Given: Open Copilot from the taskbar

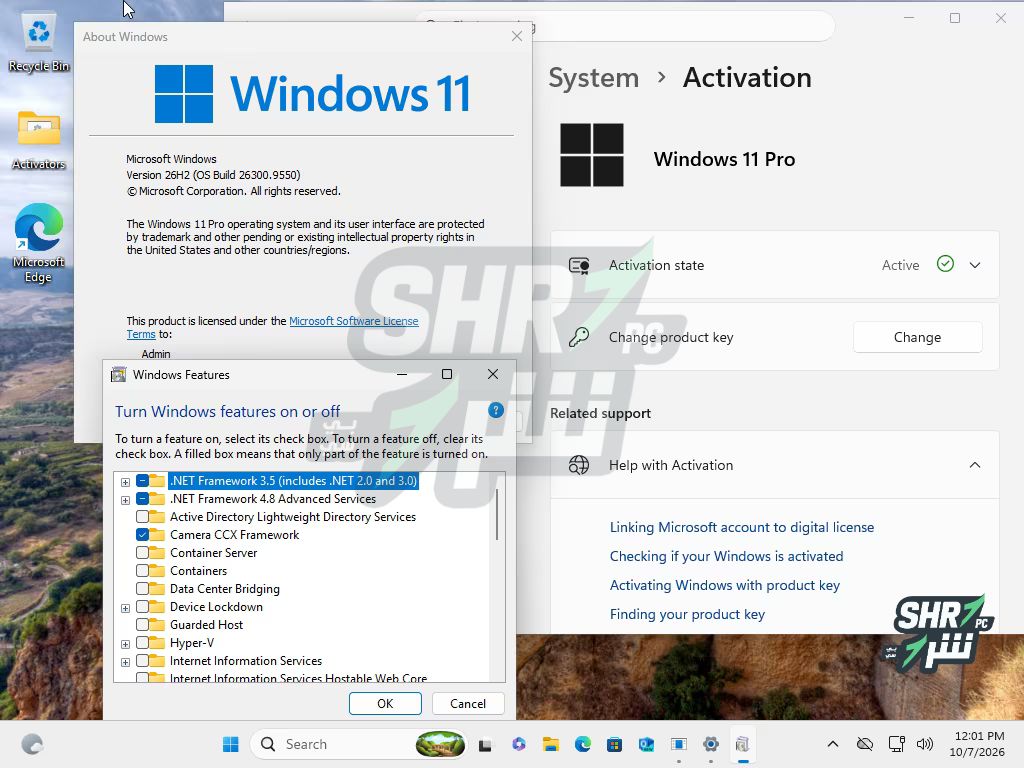Looking at the screenshot, I should [519, 744].
